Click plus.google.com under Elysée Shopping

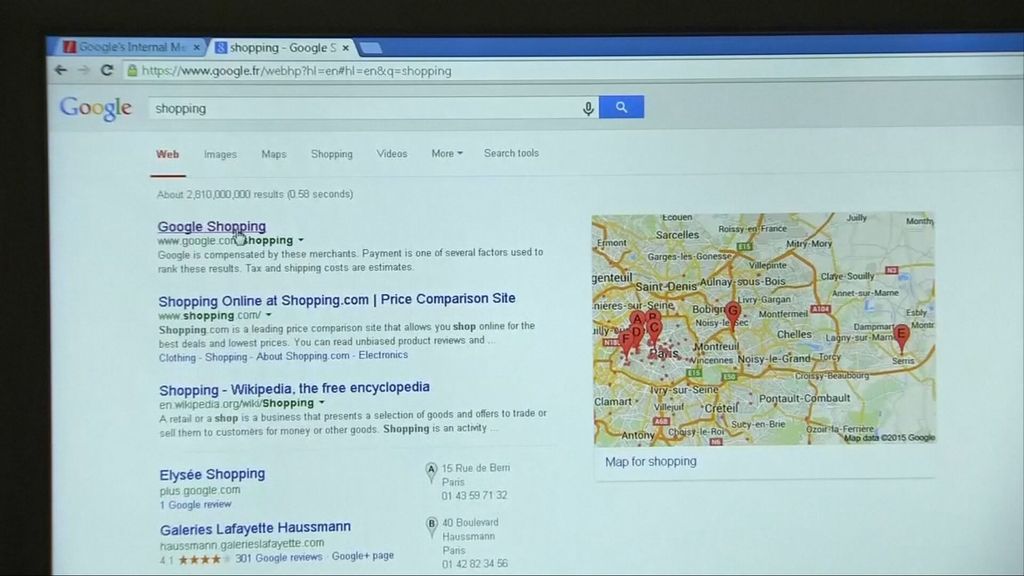[200, 490]
